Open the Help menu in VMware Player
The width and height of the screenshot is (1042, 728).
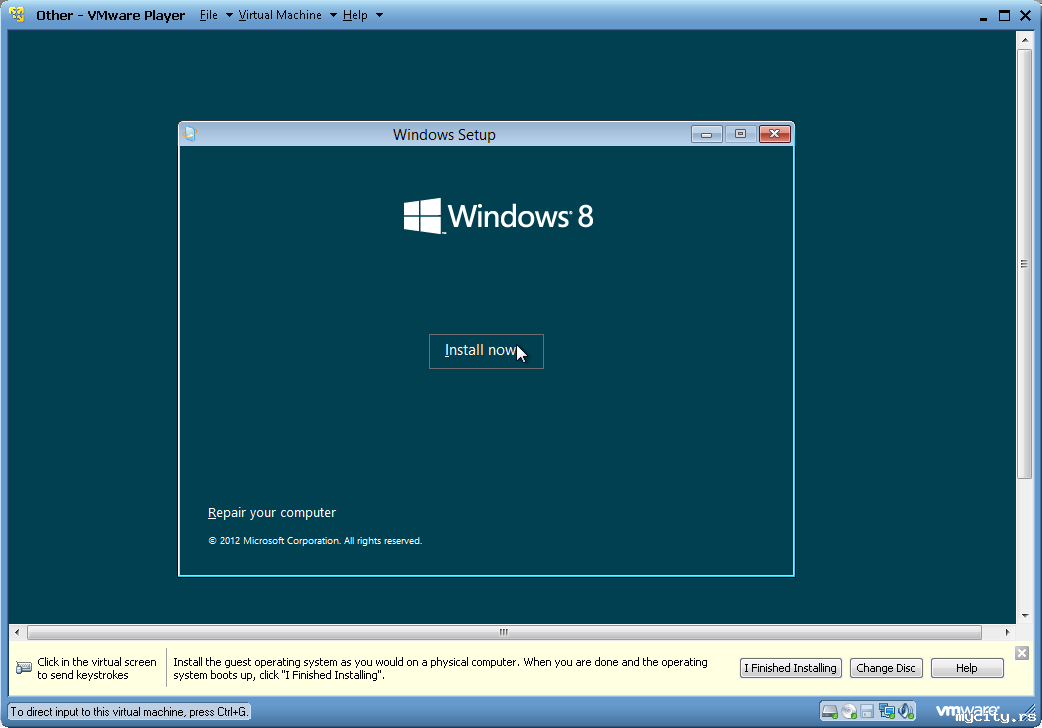tap(355, 15)
